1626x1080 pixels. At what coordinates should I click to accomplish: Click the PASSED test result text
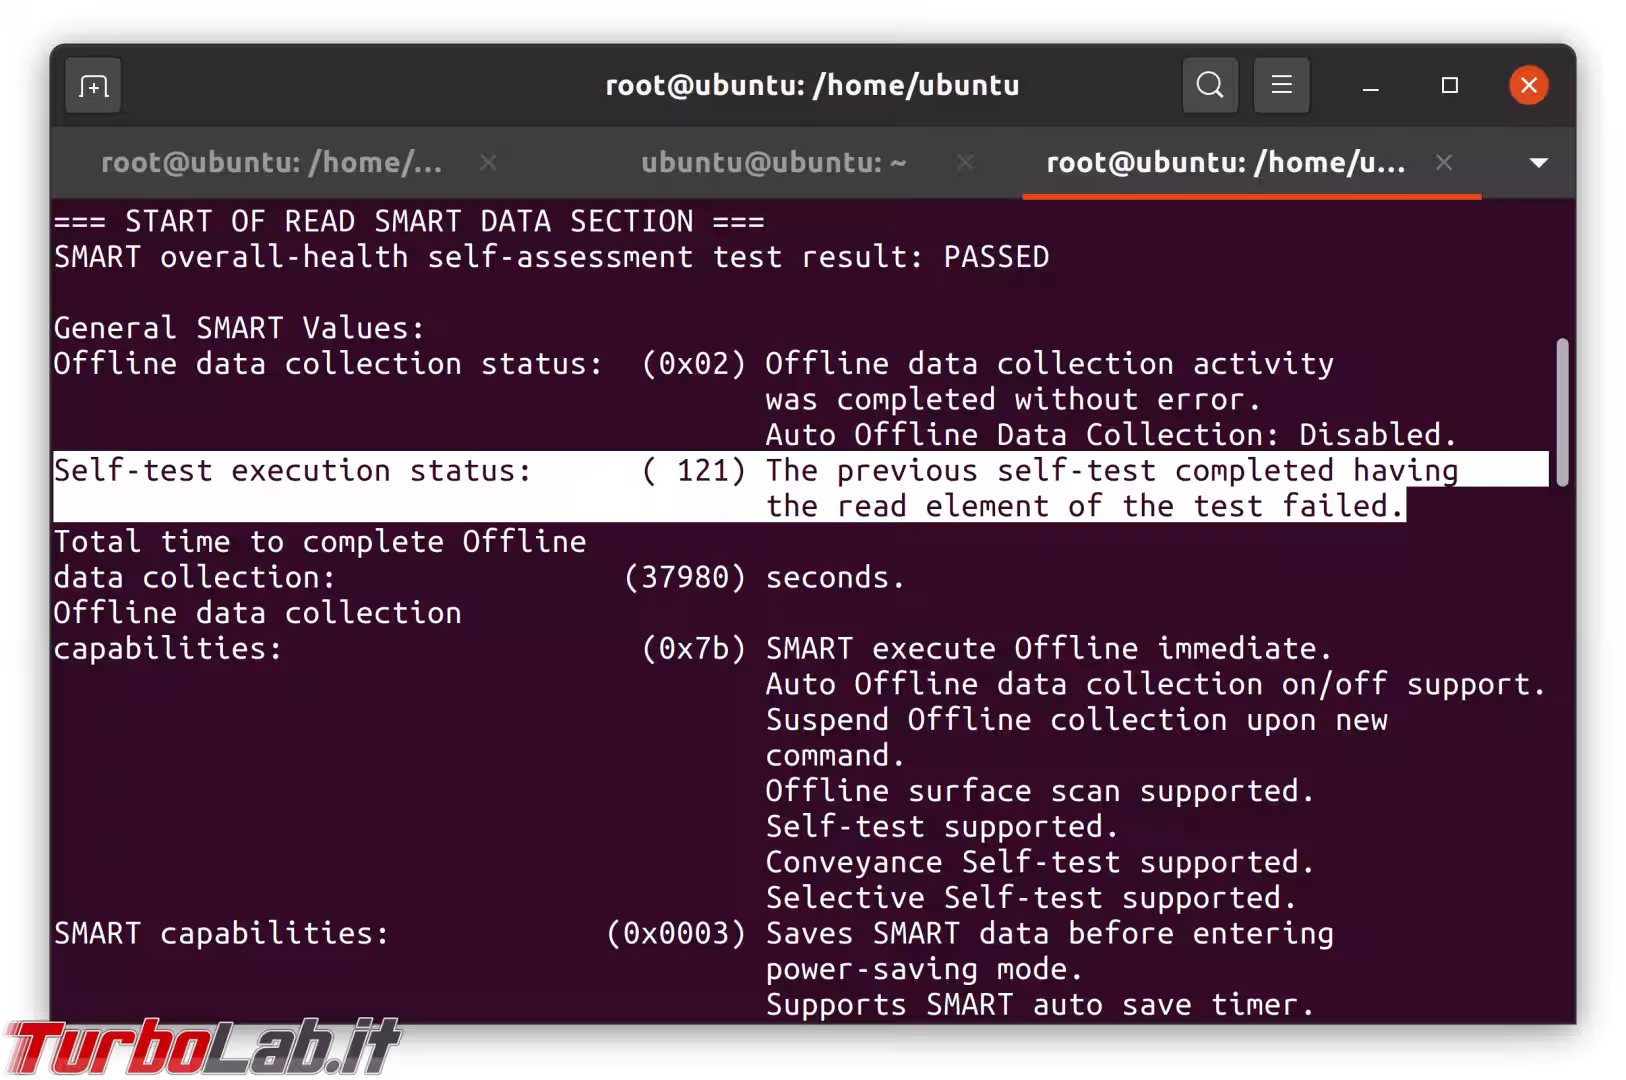point(996,258)
